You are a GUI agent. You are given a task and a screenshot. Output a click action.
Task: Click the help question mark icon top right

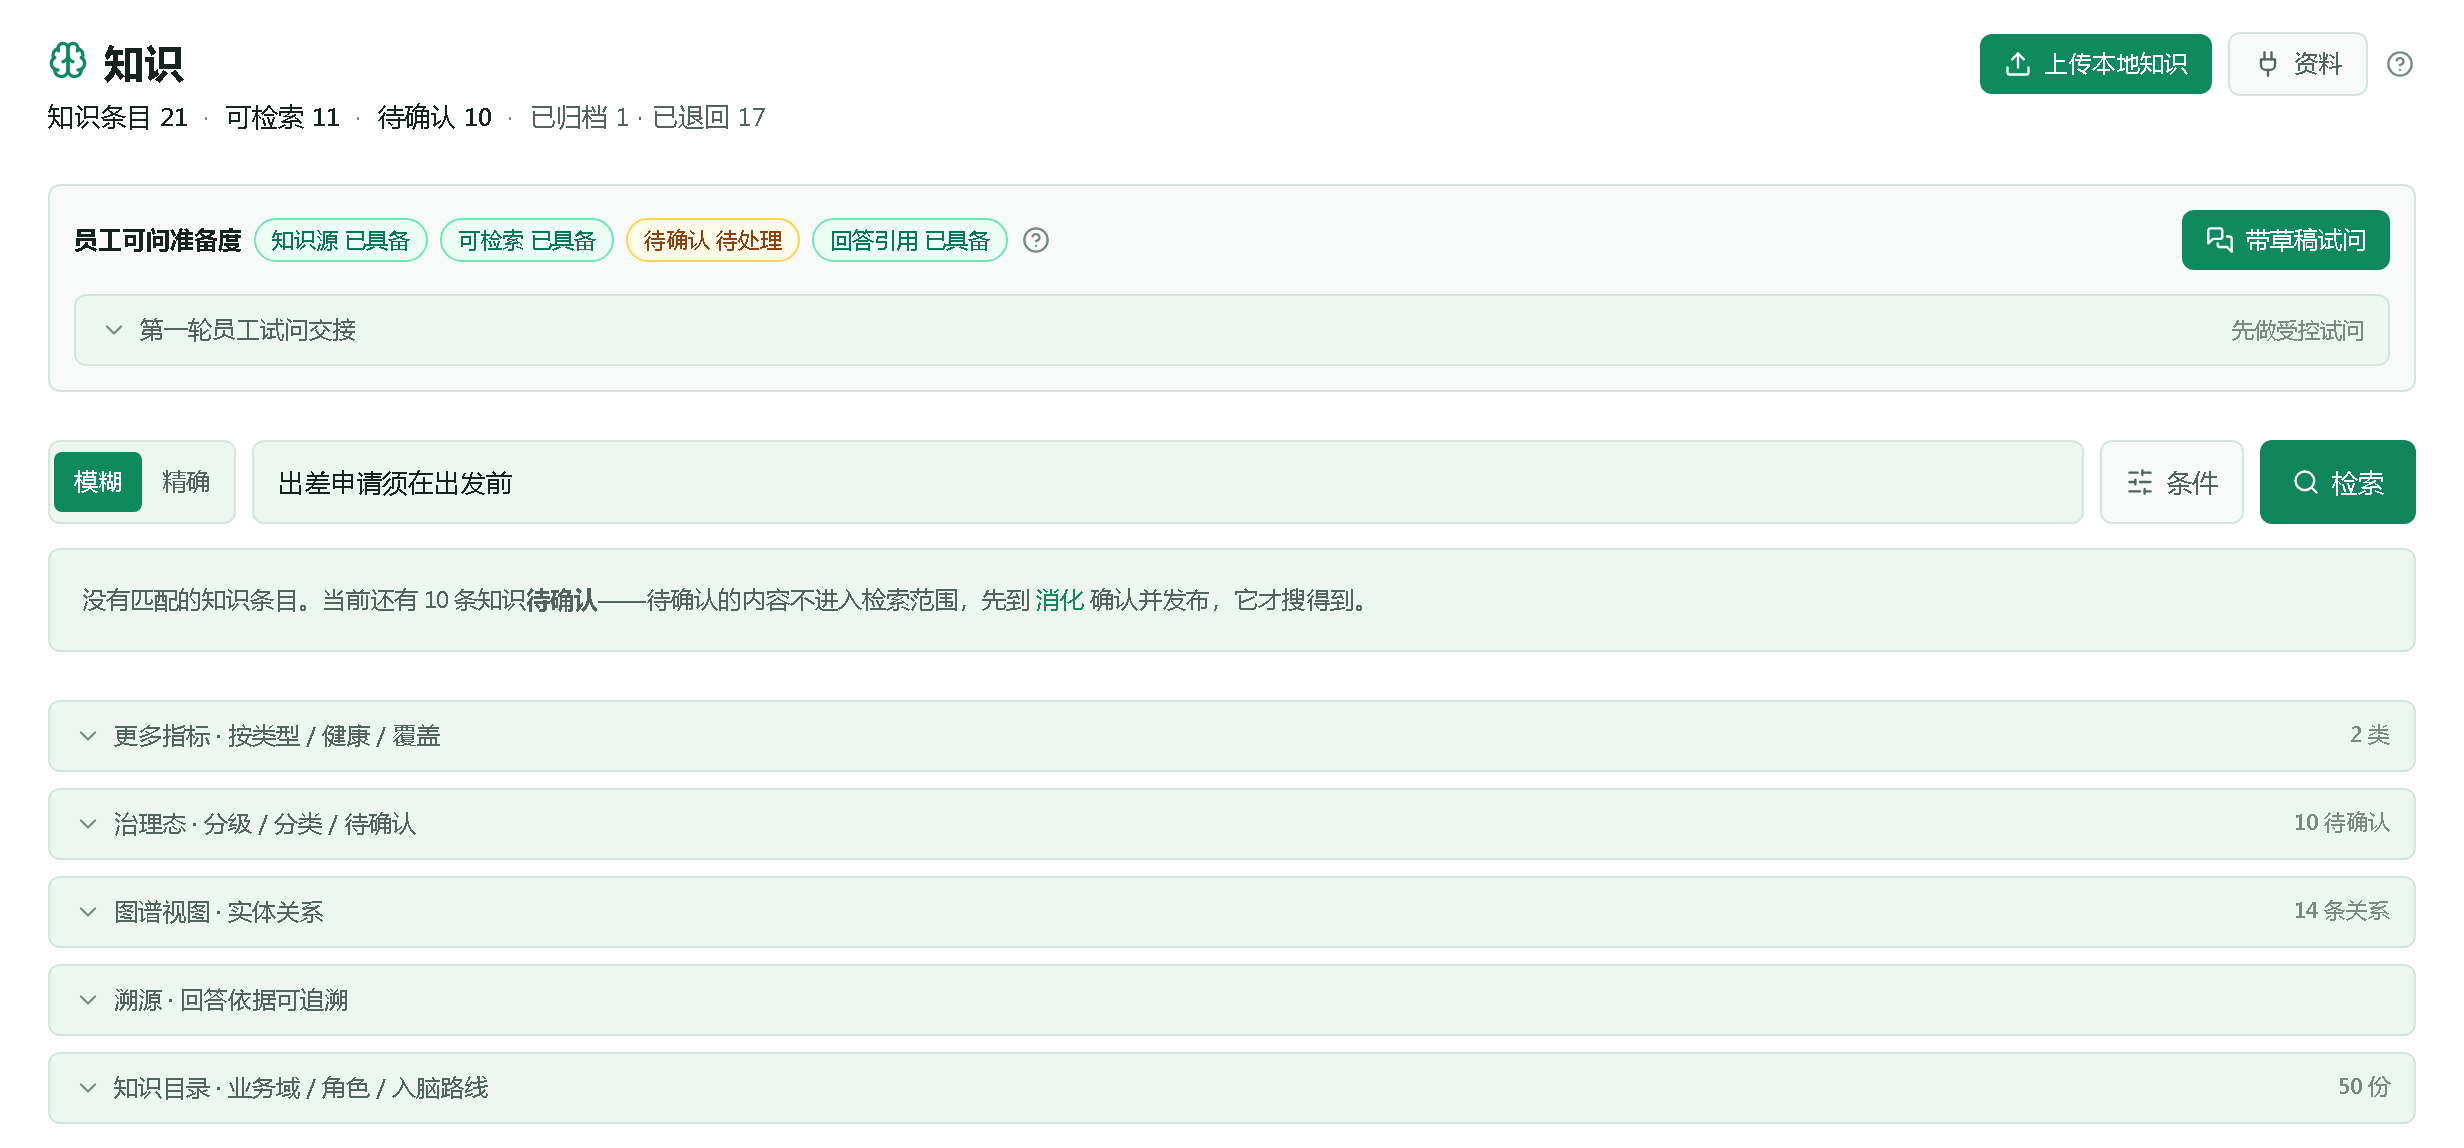click(2400, 64)
